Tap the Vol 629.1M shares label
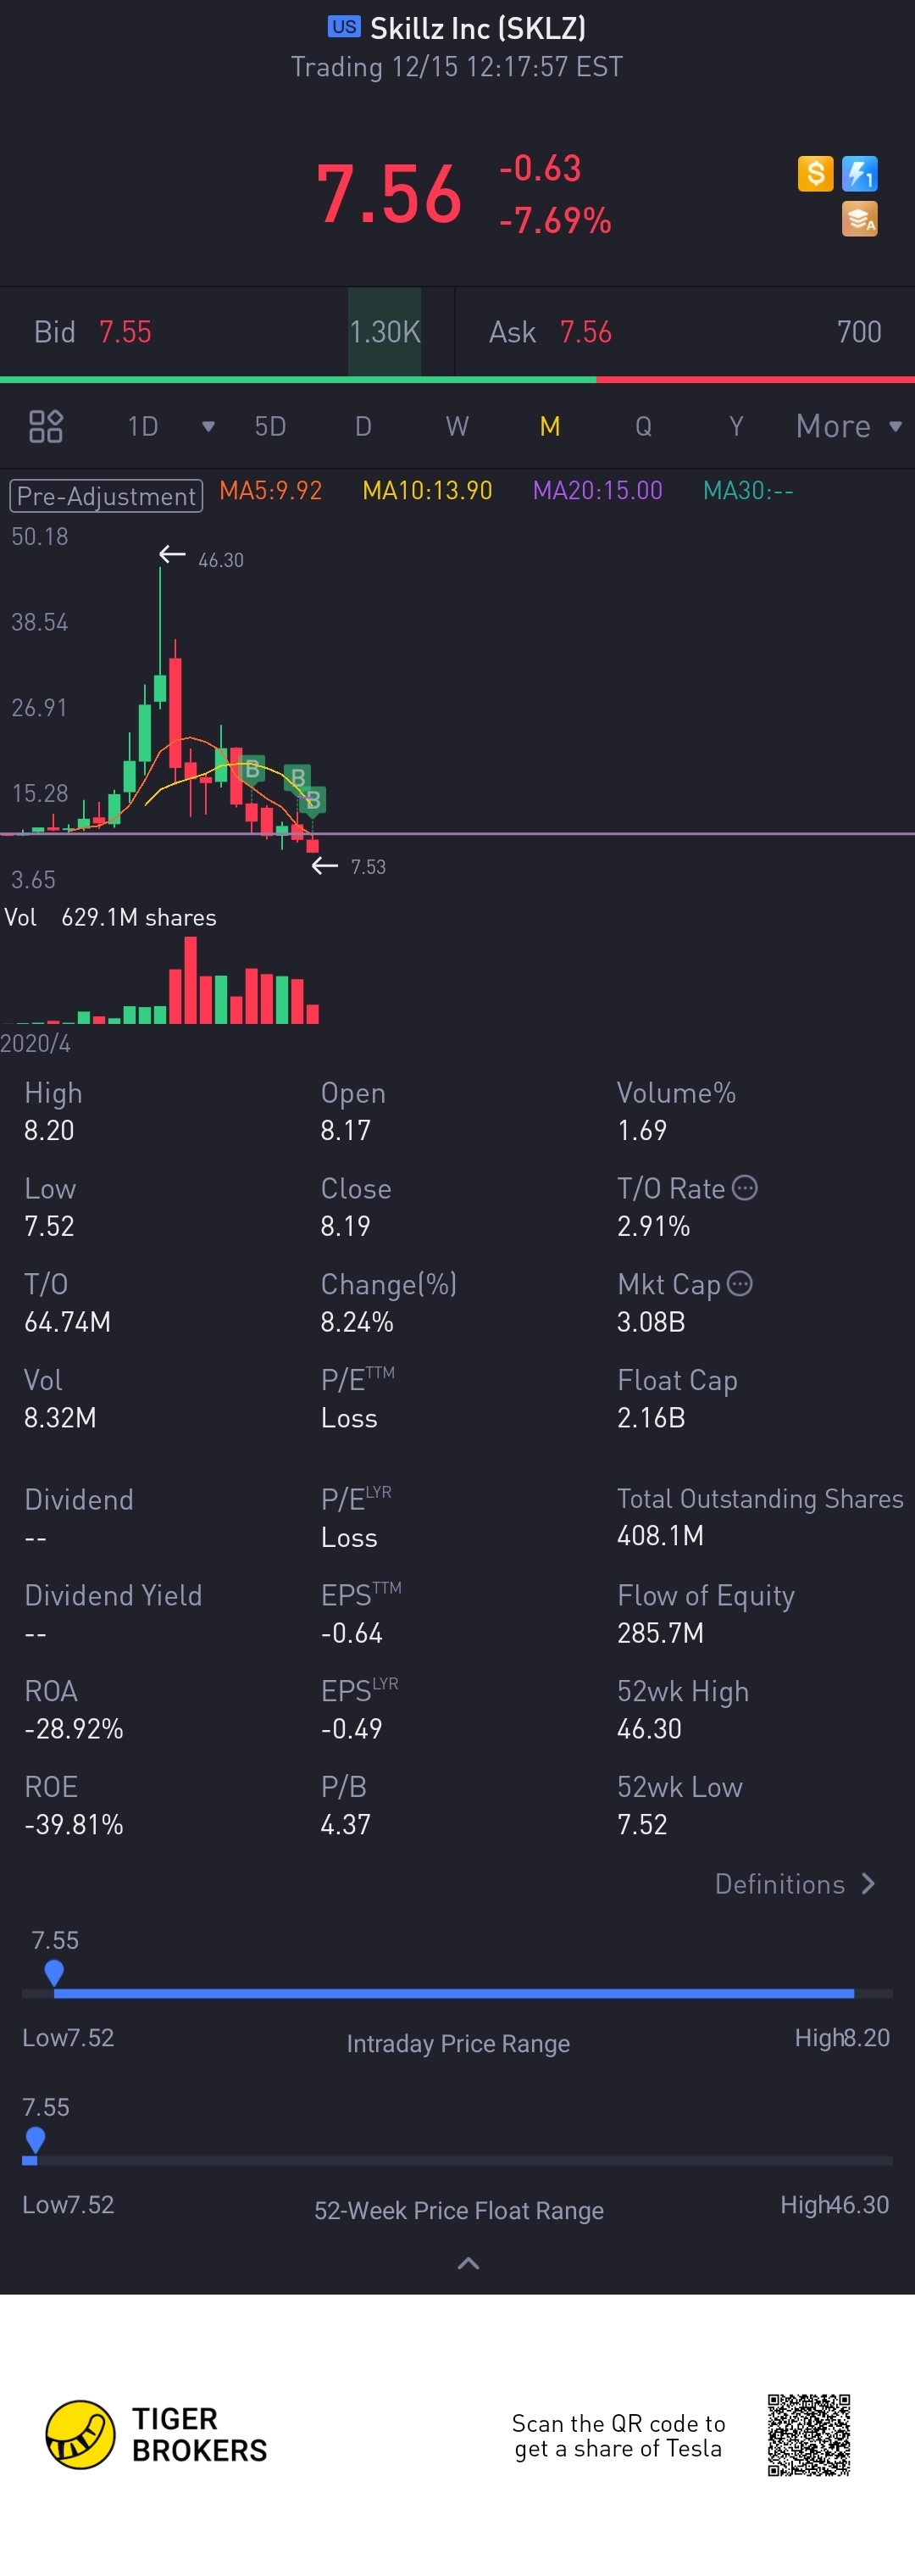This screenshot has height=2576, width=915. coord(110,917)
